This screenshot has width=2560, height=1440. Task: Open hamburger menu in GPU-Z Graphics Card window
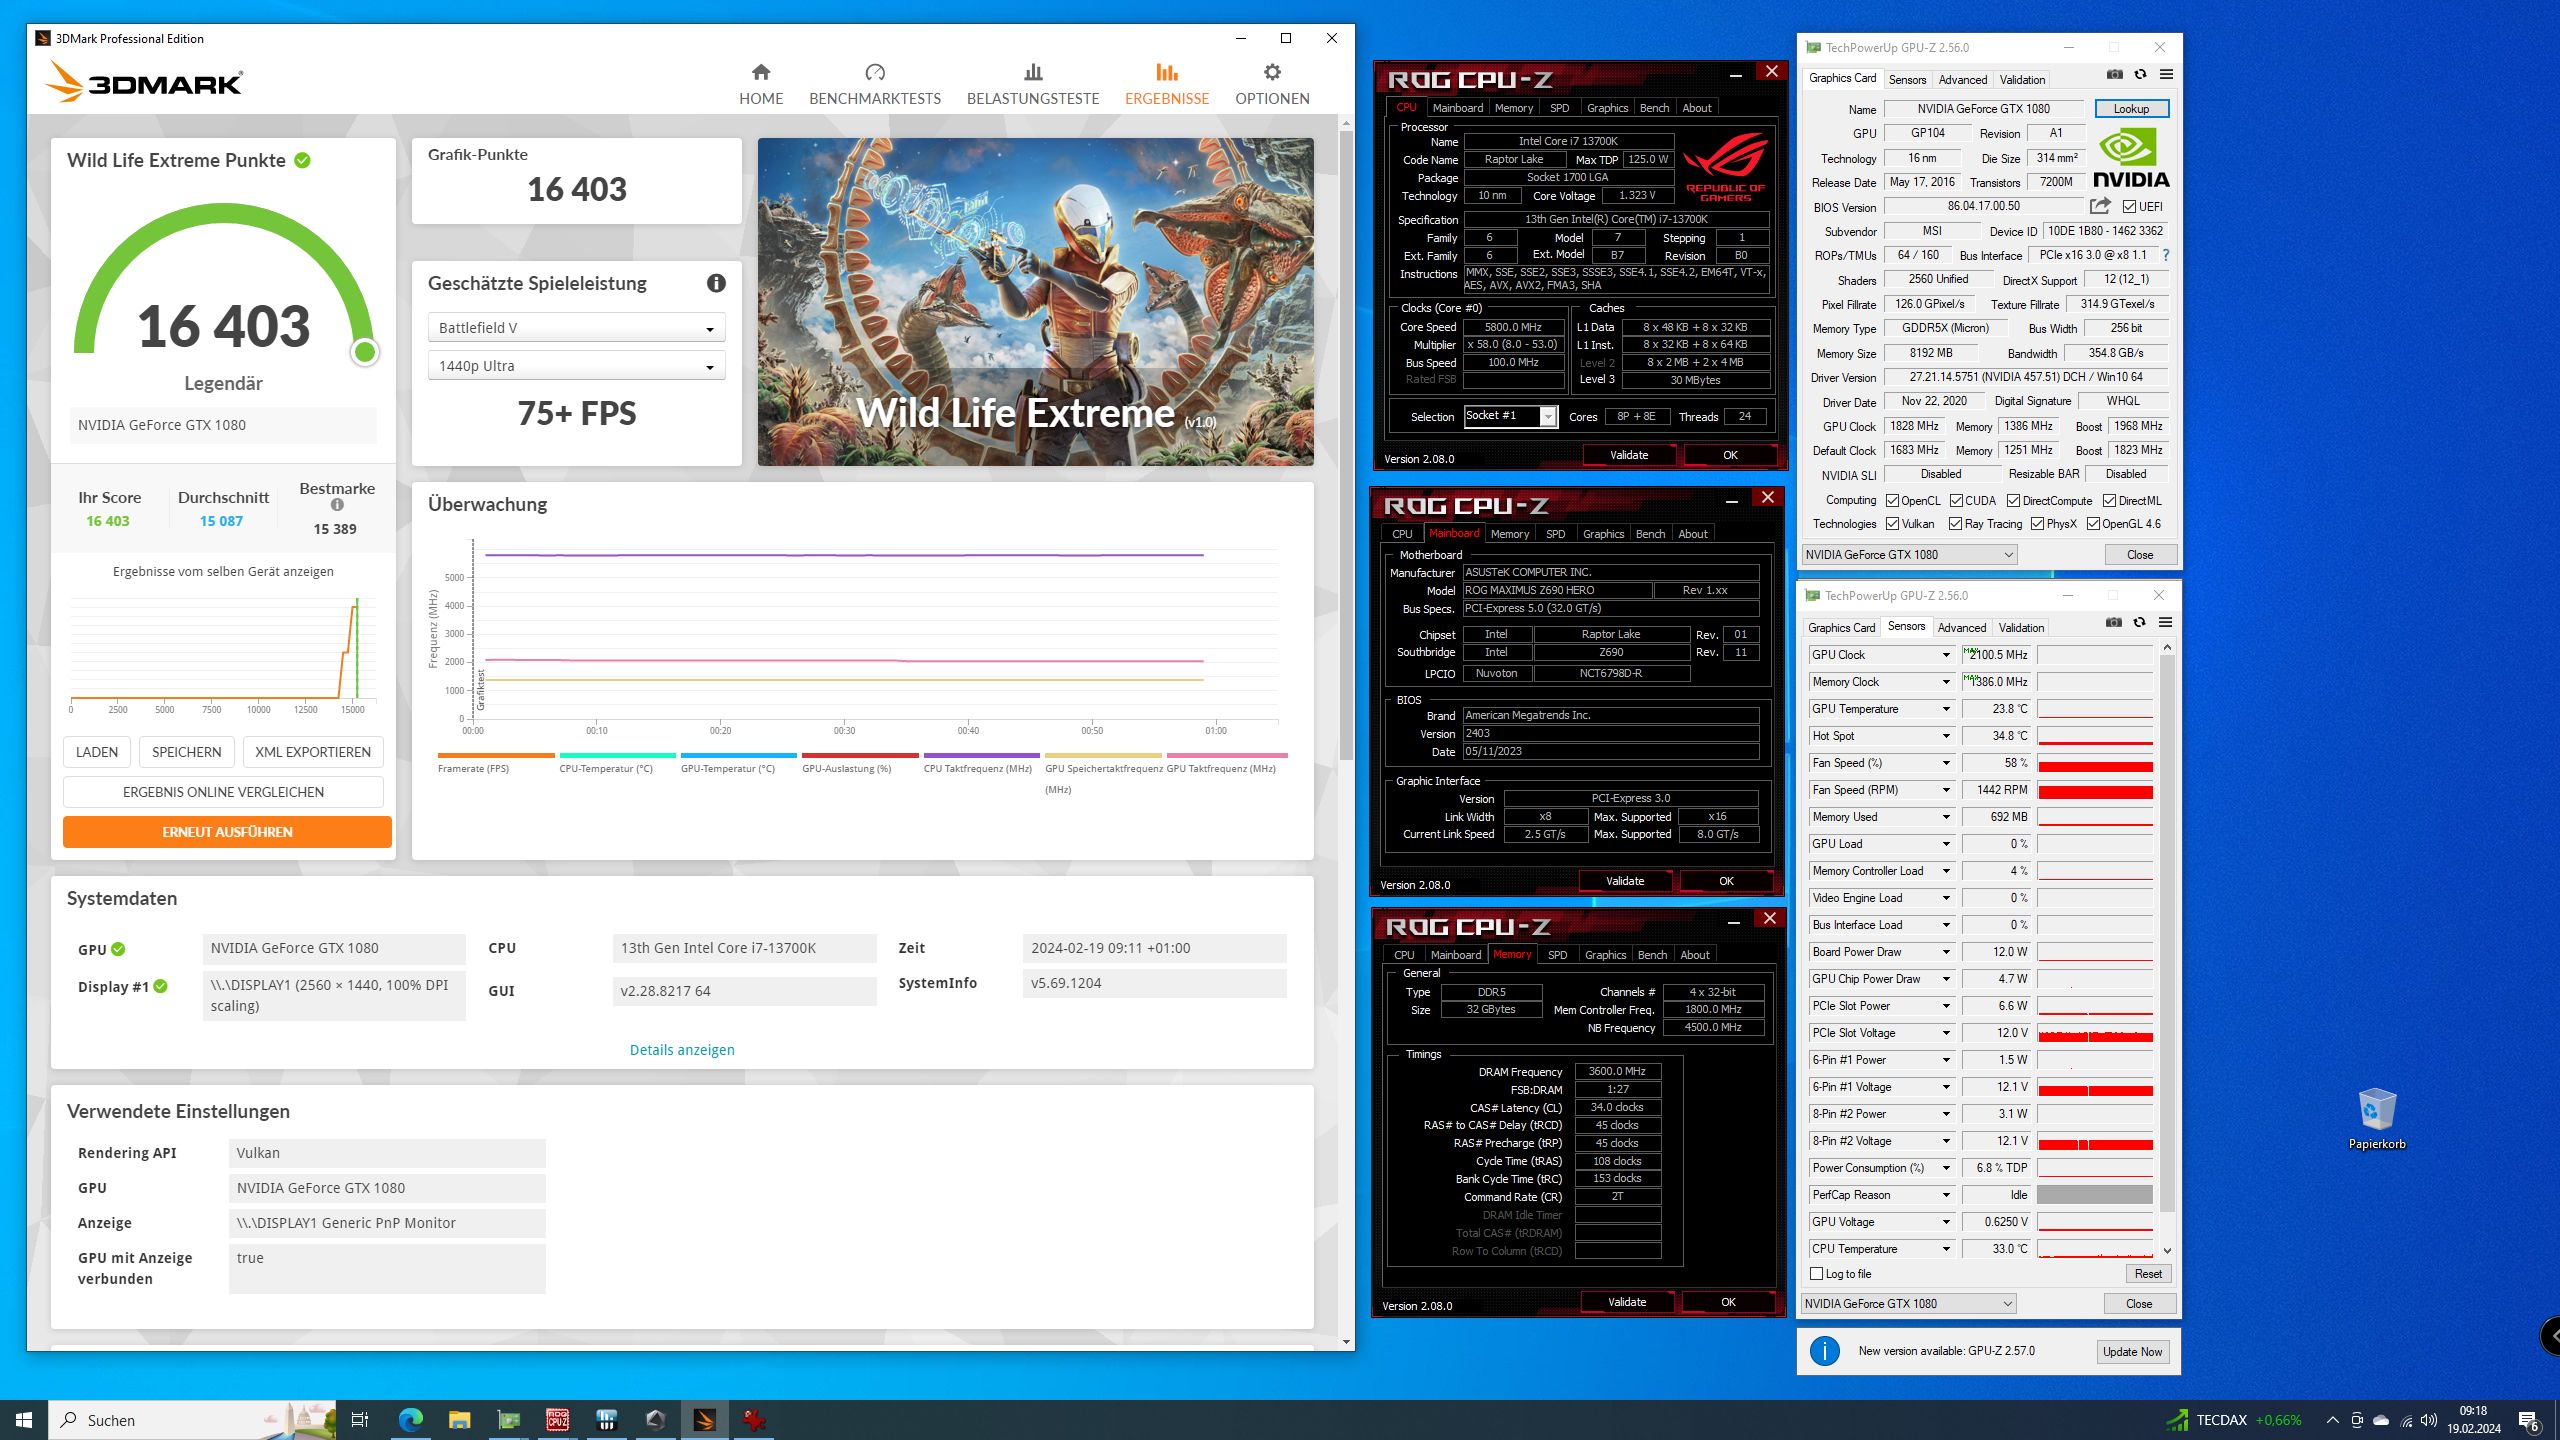(x=2166, y=75)
